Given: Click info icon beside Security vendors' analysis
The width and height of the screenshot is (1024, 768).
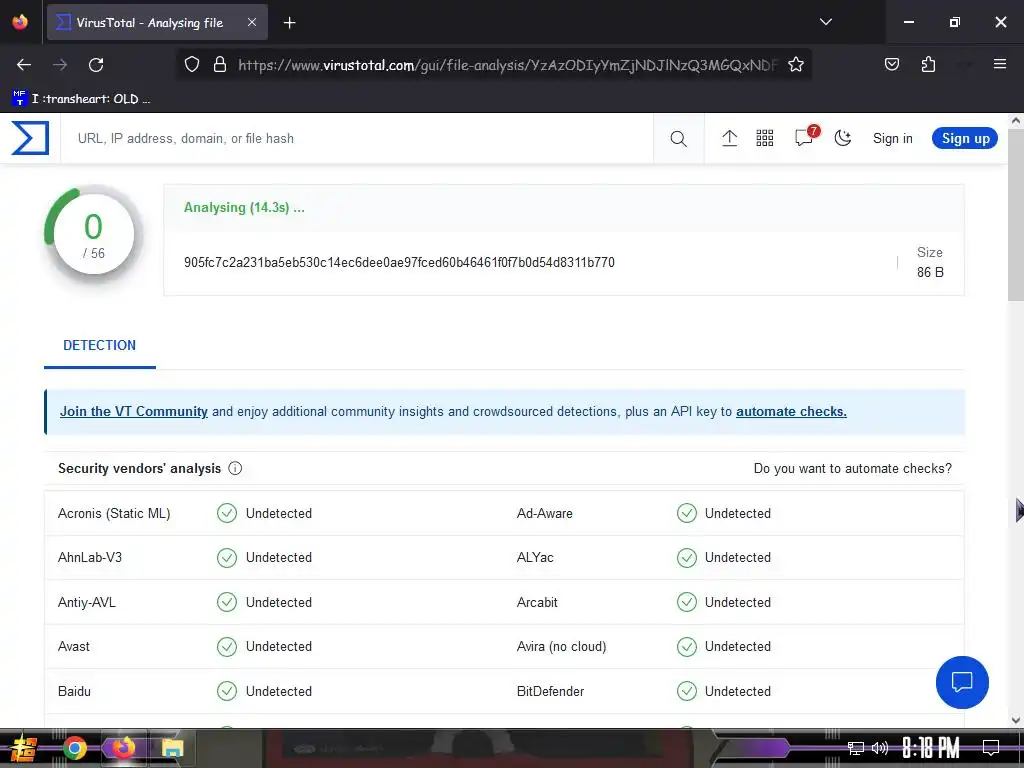Looking at the screenshot, I should click(x=235, y=468).
